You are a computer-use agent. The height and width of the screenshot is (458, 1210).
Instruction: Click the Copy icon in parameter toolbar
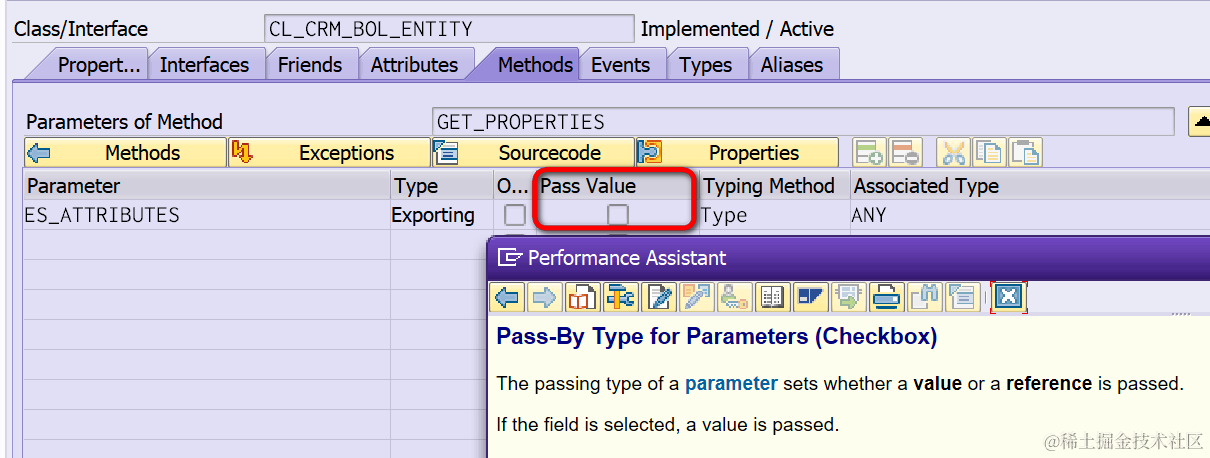pyautogui.click(x=989, y=153)
